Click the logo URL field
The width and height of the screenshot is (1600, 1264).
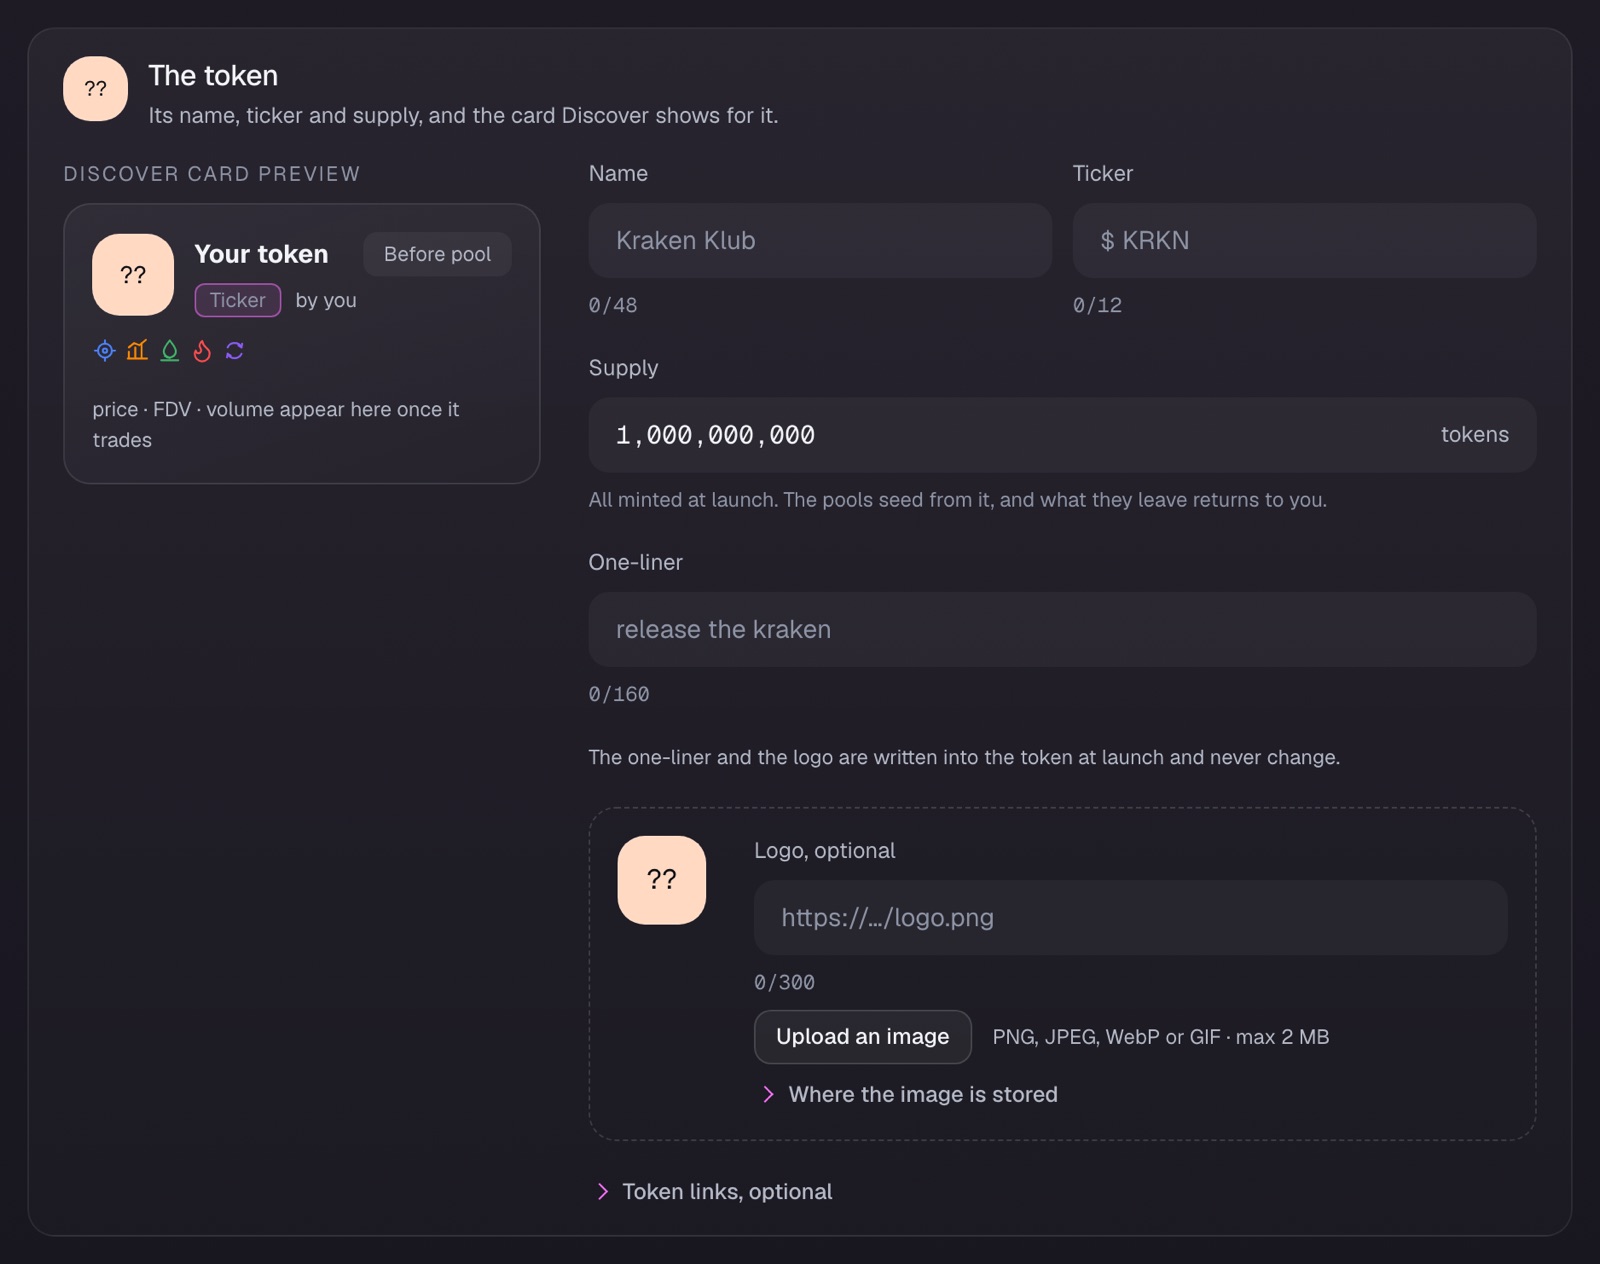click(x=1130, y=918)
